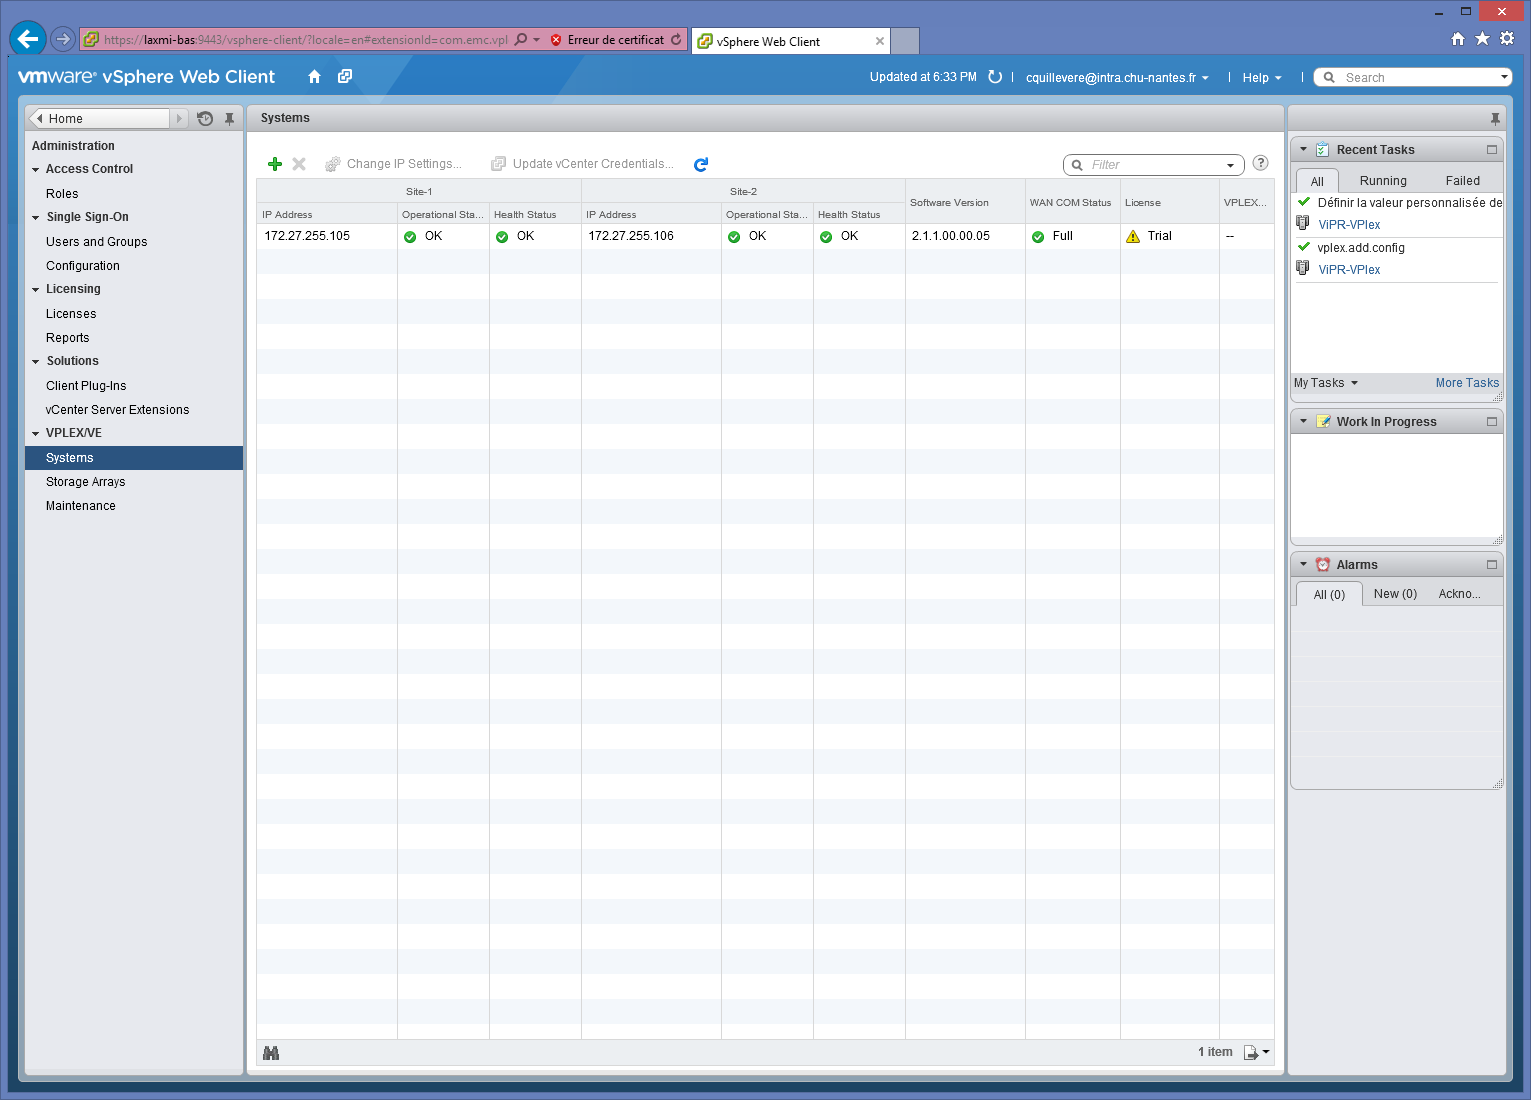
Task: Minimize the Recent Tasks panel
Action: tap(1492, 150)
